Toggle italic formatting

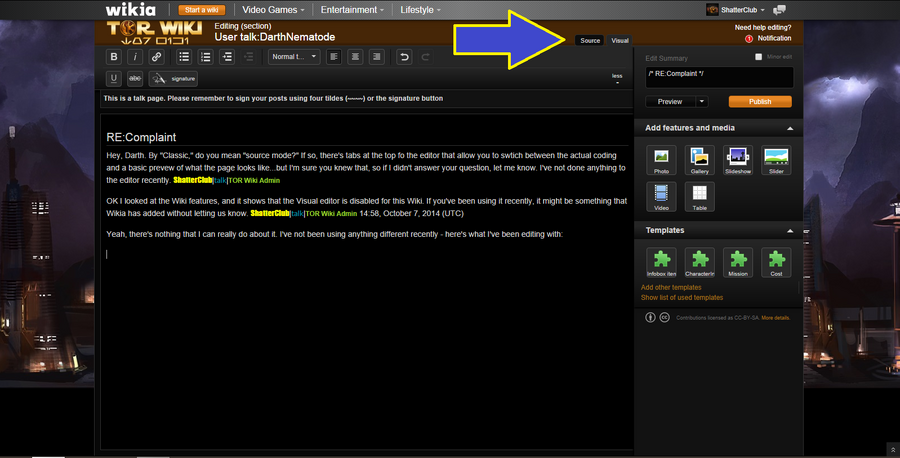pyautogui.click(x=135, y=57)
